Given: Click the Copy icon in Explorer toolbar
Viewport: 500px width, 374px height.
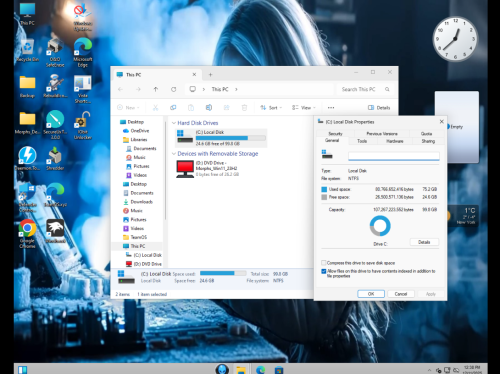Looking at the screenshot, I should click(x=173, y=108).
